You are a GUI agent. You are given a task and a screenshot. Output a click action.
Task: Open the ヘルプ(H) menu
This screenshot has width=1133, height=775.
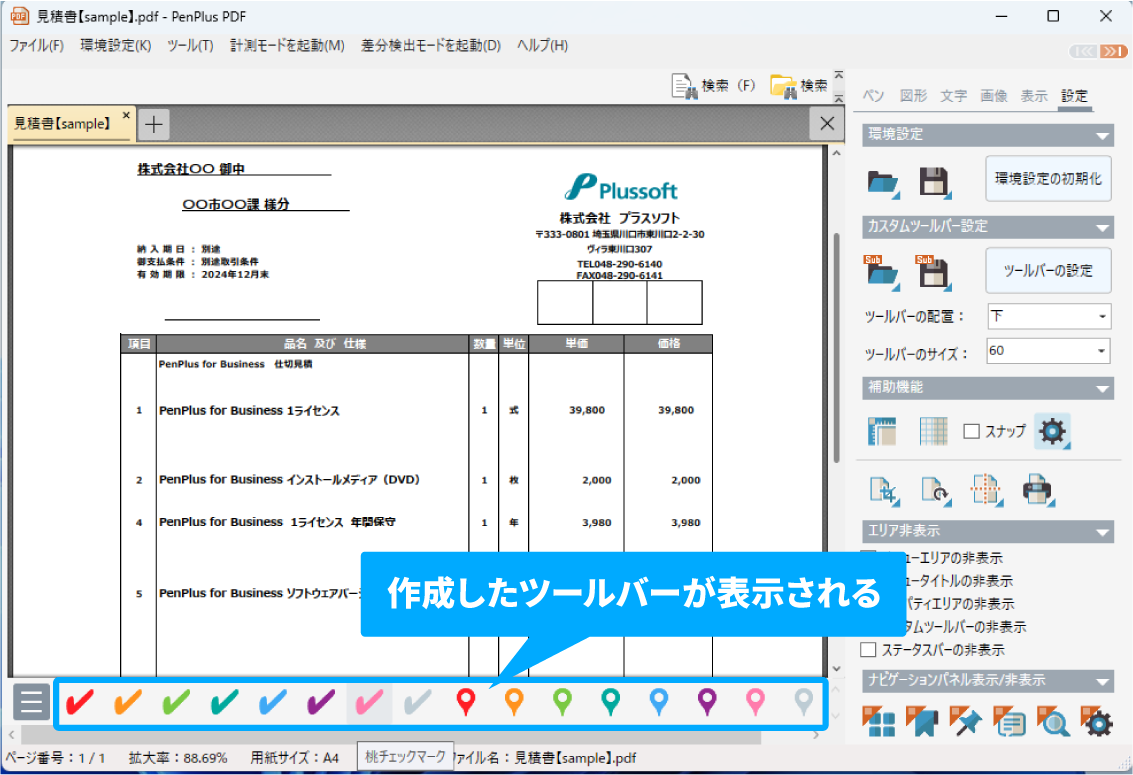[x=542, y=46]
